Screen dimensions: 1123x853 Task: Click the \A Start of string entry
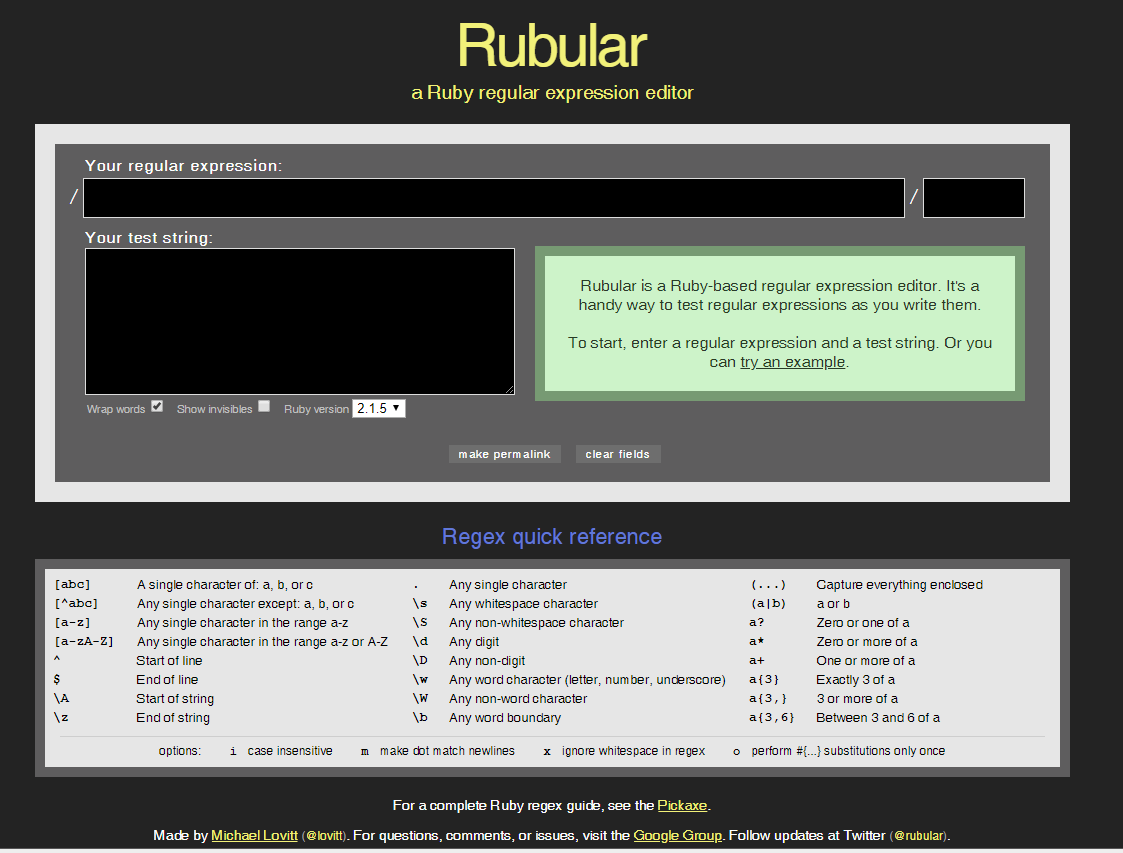click(x=134, y=698)
